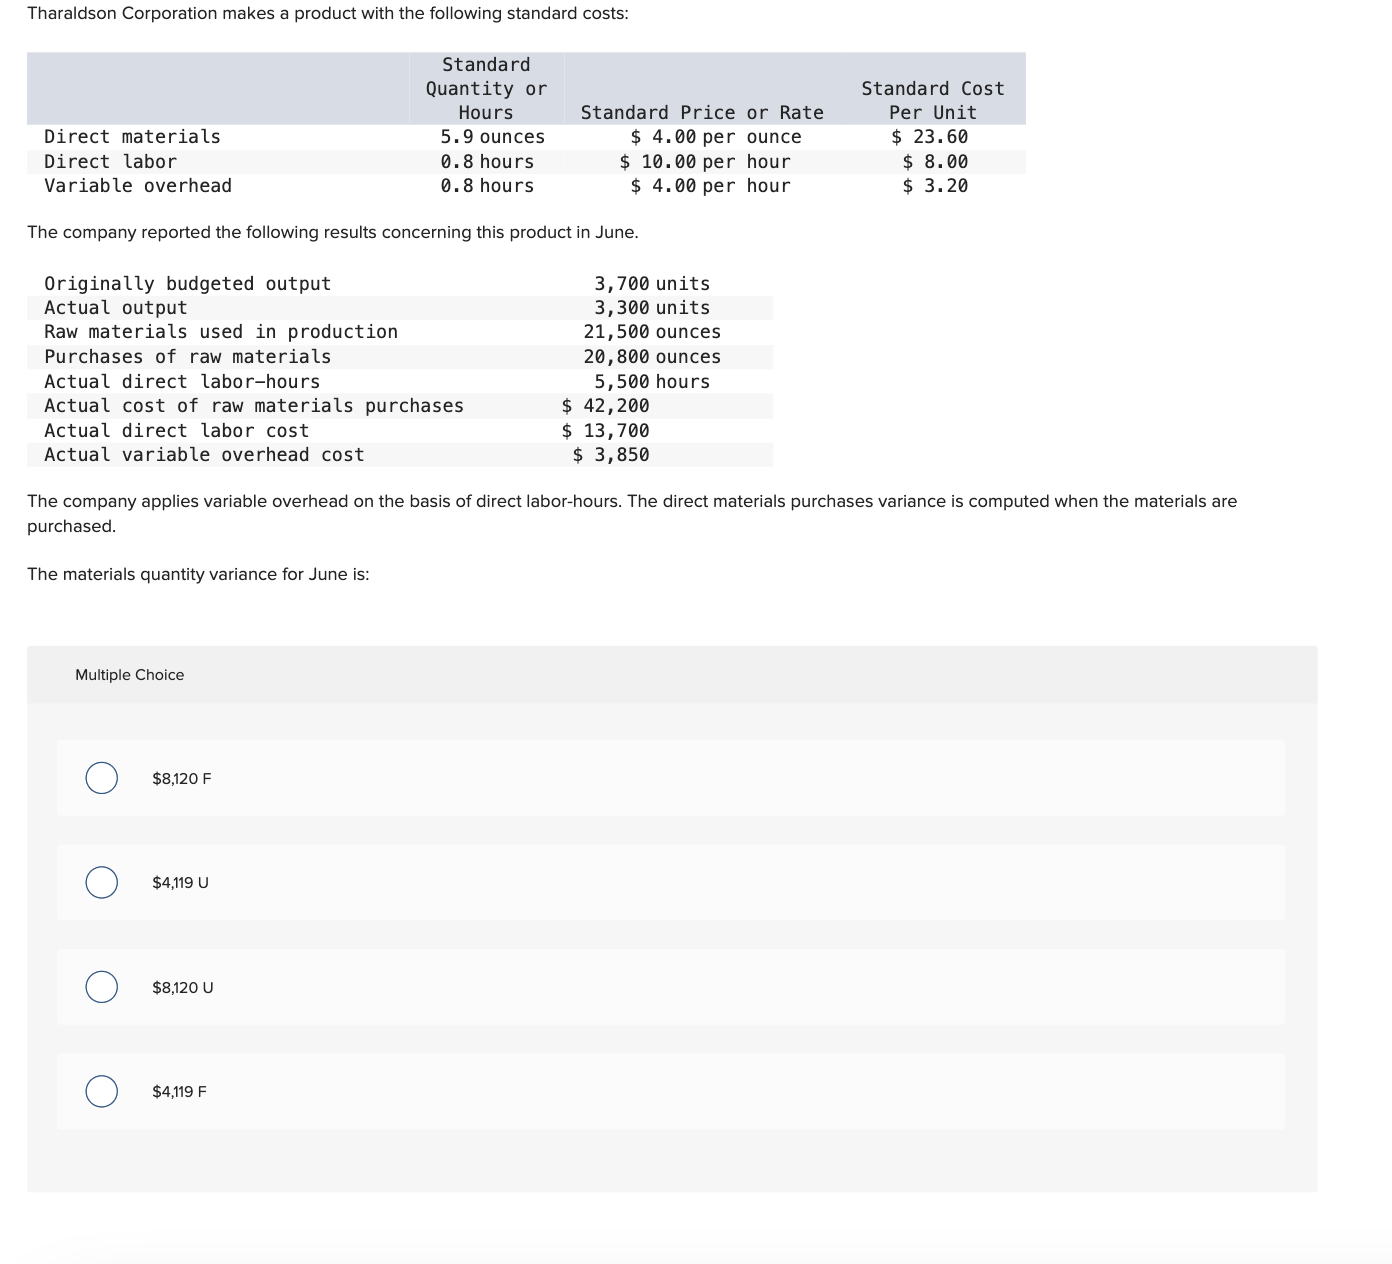This screenshot has height=1264, width=1392.
Task: Click the Multiple Choice header label
Action: point(129,675)
